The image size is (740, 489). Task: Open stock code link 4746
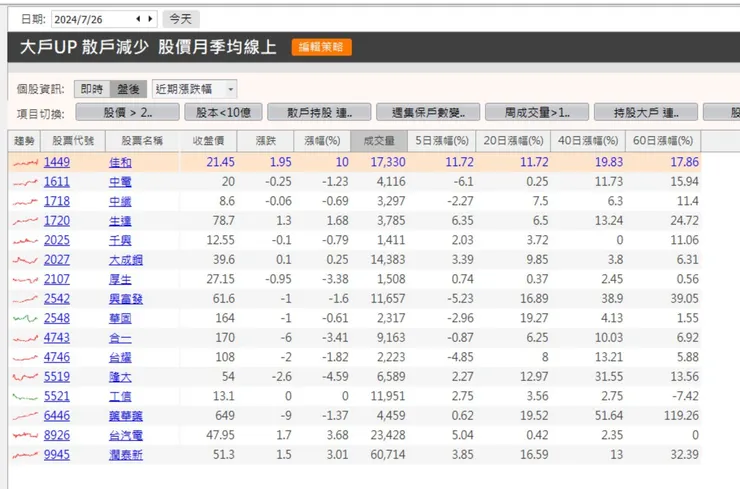[x=57, y=357]
